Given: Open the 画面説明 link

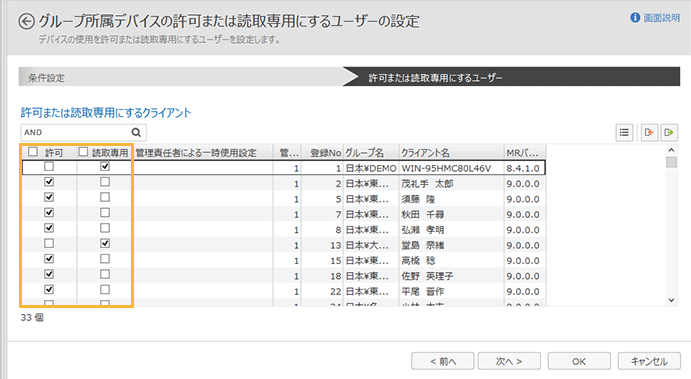Looking at the screenshot, I should click(x=661, y=18).
